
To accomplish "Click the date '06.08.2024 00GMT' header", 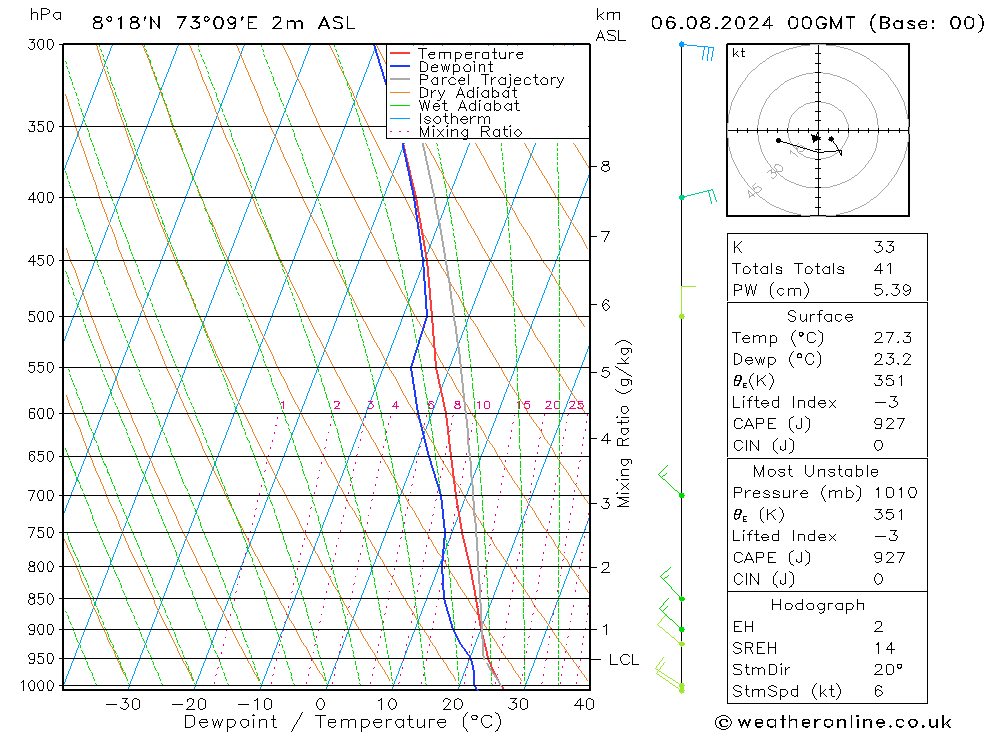I will click(x=753, y=23).
